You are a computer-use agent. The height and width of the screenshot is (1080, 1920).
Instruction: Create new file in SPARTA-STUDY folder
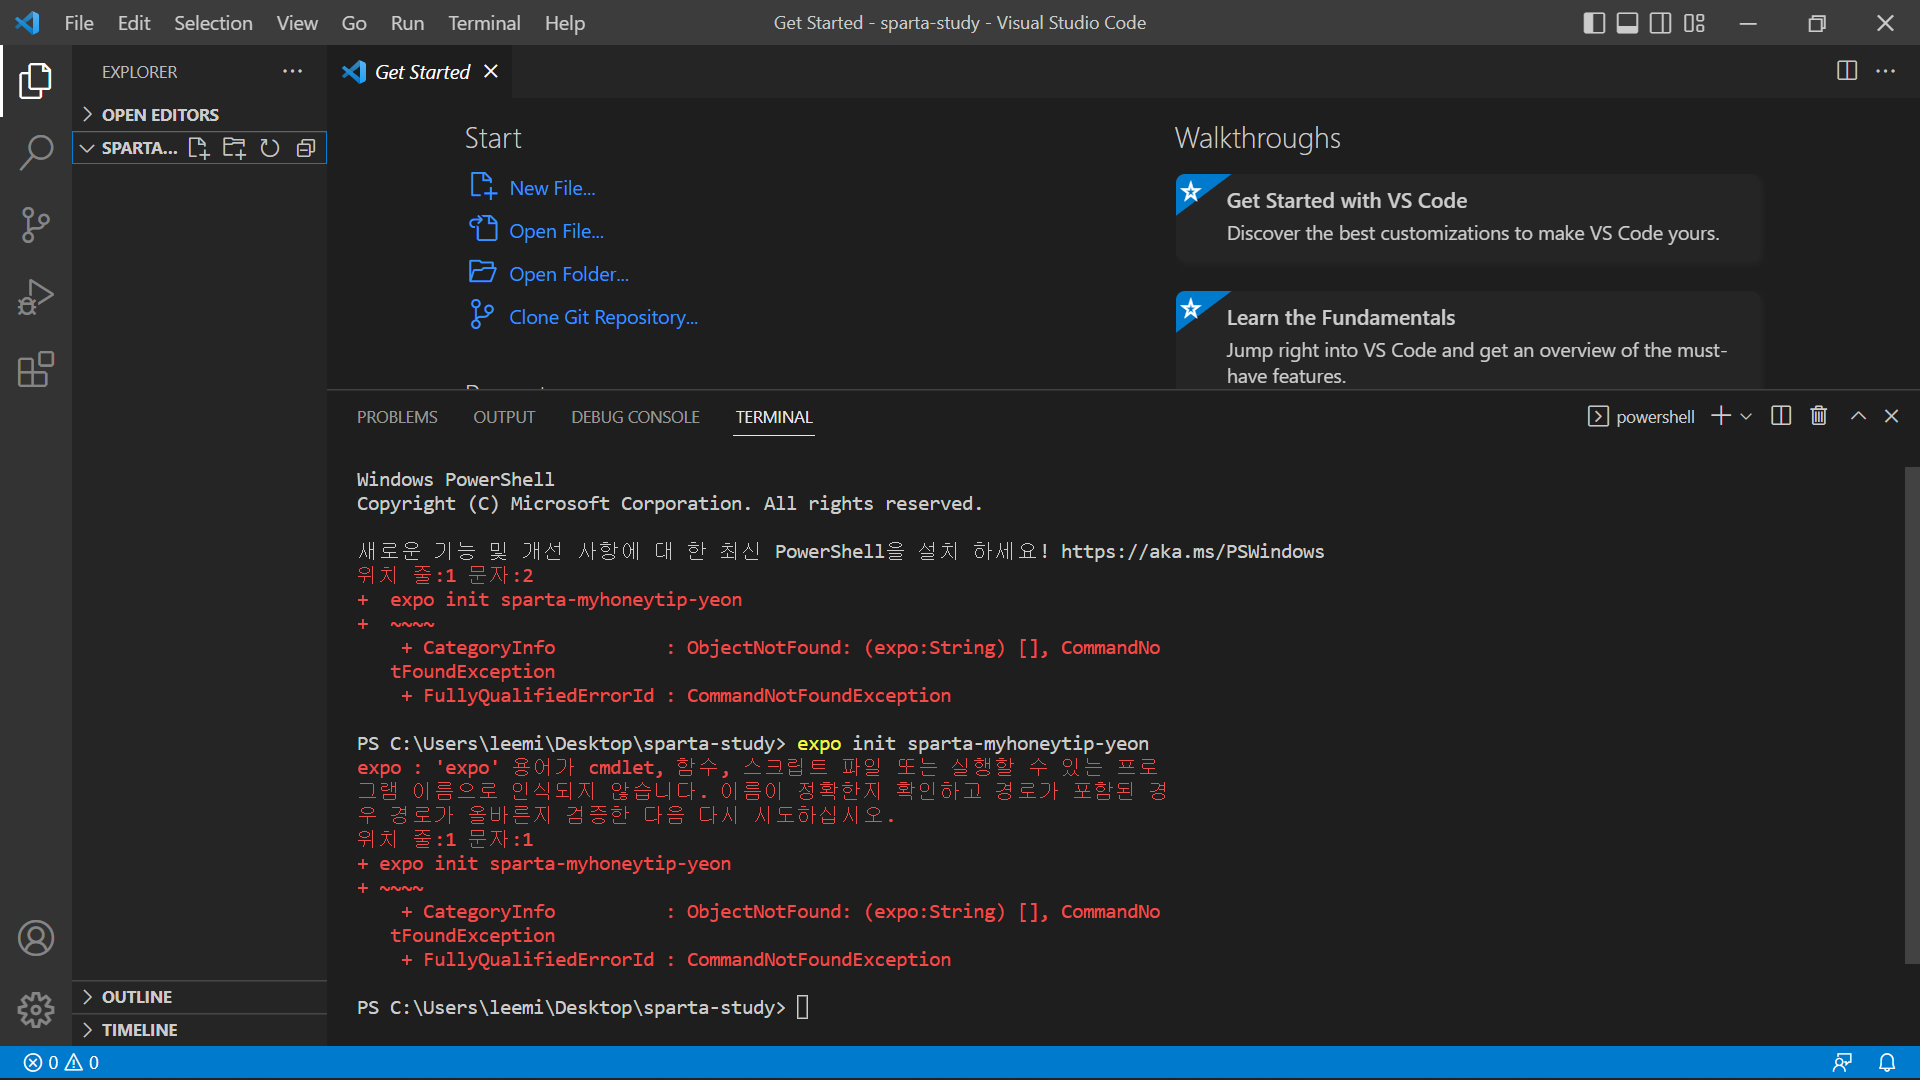[198, 148]
